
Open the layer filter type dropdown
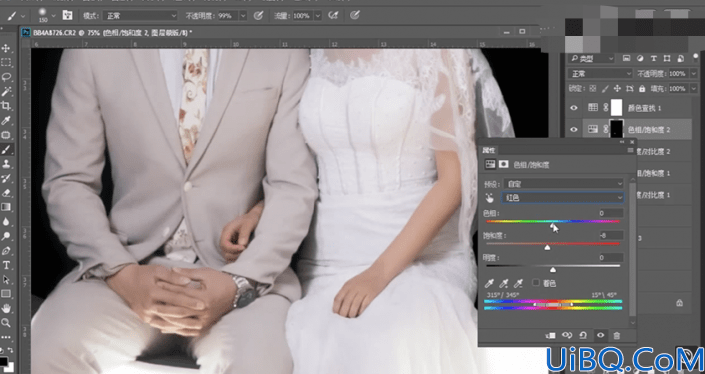tap(591, 58)
